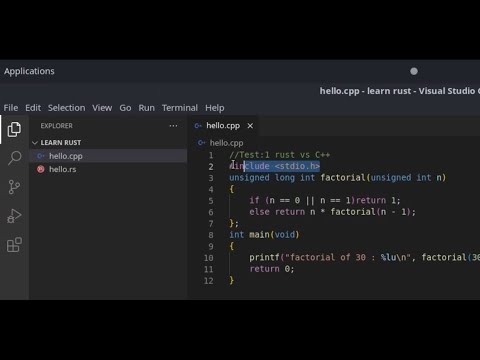Click the hello.cpp breadcrumb path
480x360 pixels.
226,143
